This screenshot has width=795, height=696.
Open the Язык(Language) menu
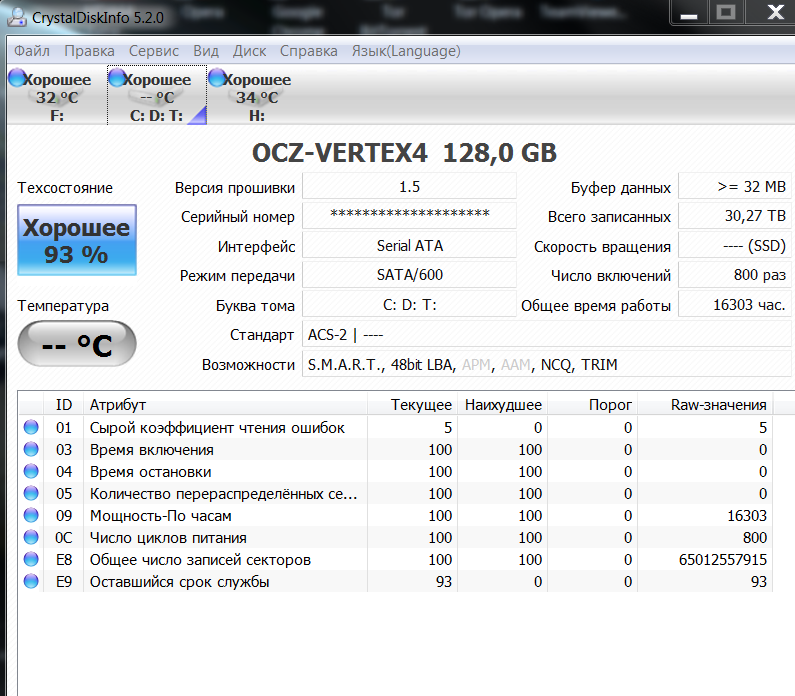(x=406, y=51)
